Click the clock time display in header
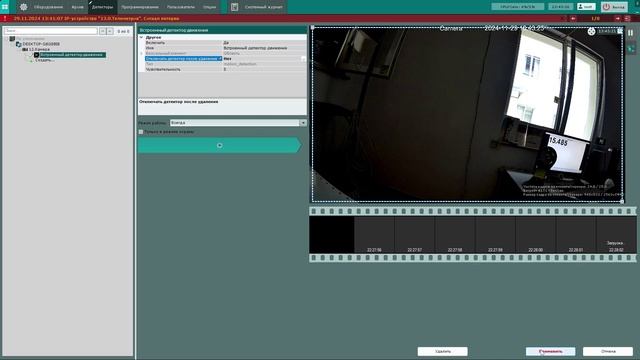The height and width of the screenshot is (360, 640). [x=561, y=7]
